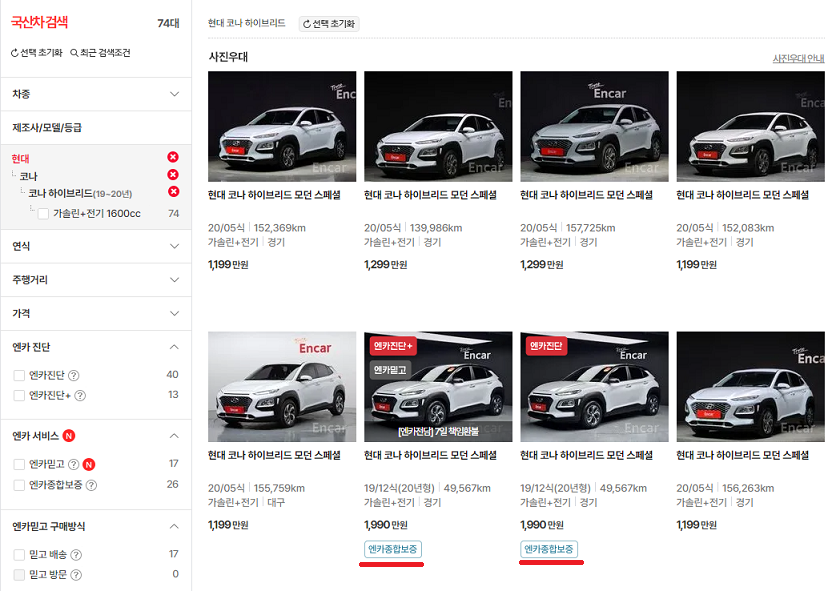Viewport: 840px width, 591px height.
Task: Open 최근 검색조건
Action: [x=100, y=53]
